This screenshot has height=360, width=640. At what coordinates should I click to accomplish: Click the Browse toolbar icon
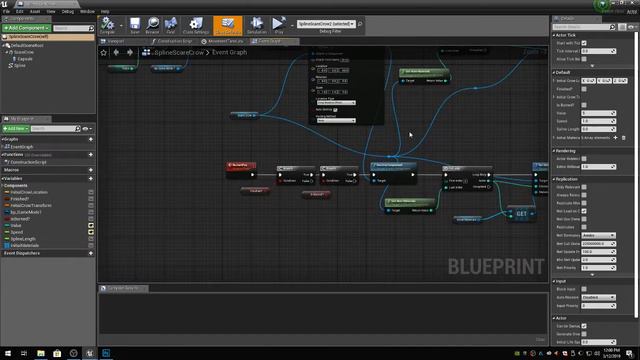point(153,25)
